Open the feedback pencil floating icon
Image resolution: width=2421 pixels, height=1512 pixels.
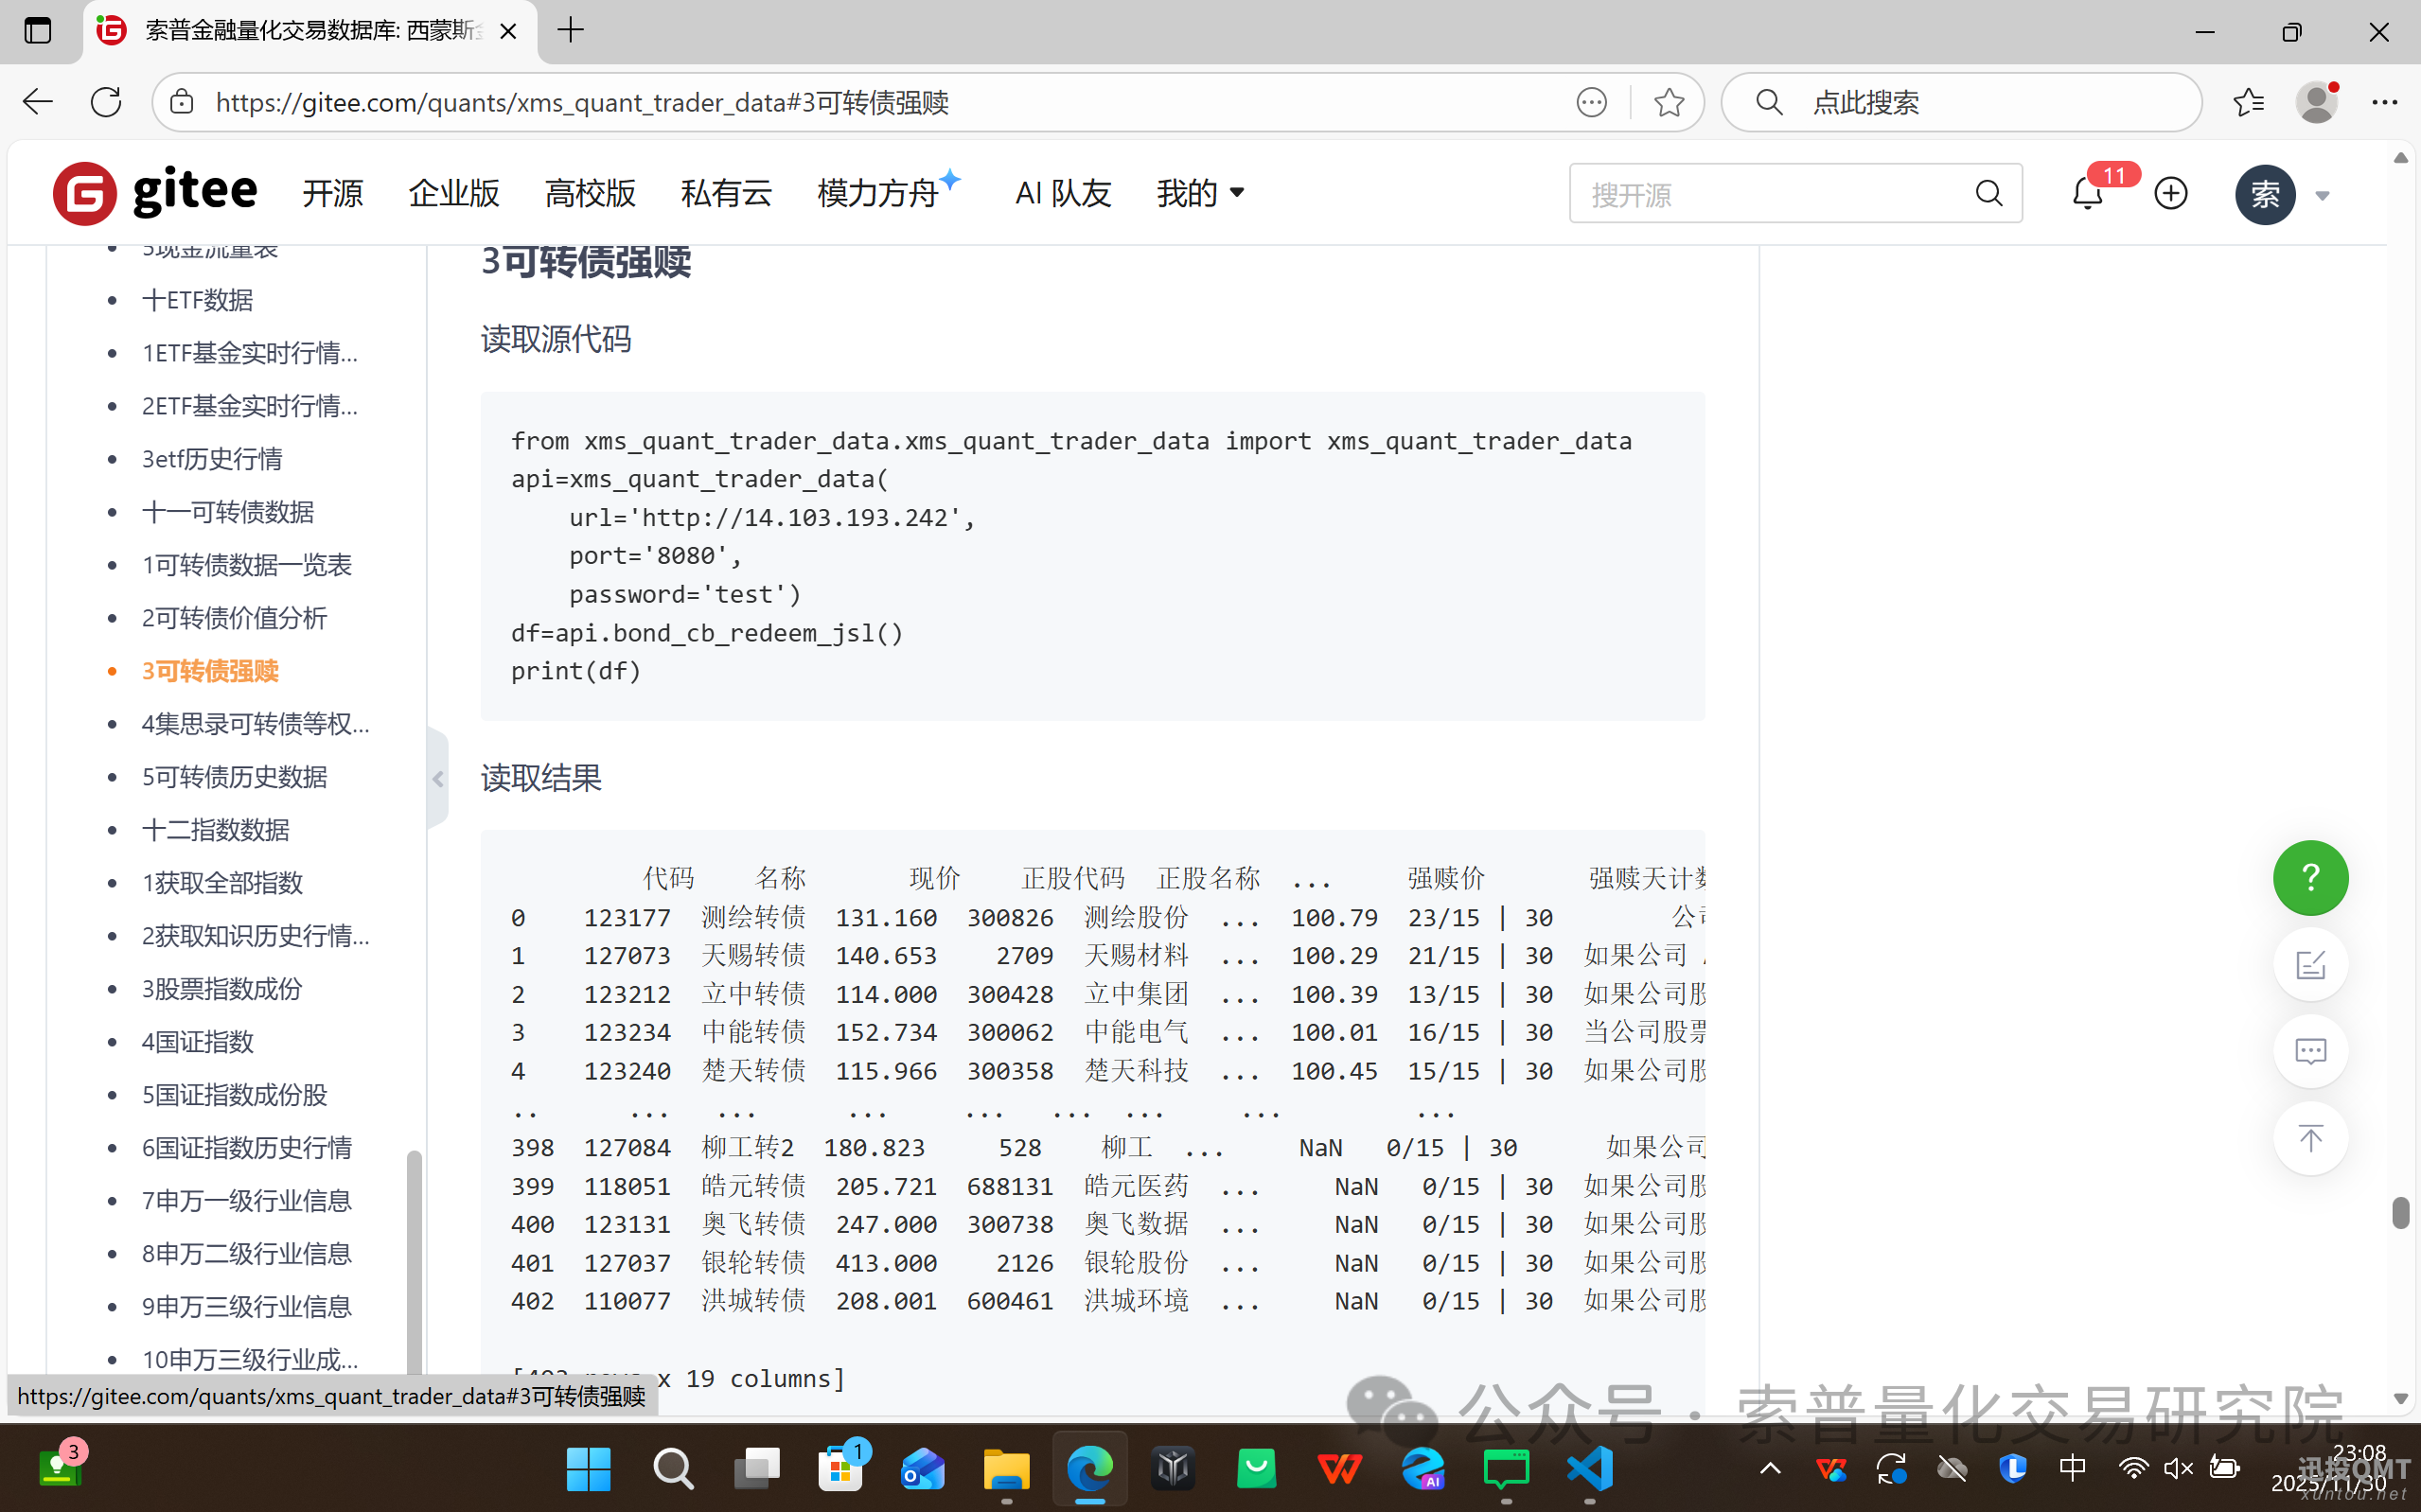click(2310, 964)
